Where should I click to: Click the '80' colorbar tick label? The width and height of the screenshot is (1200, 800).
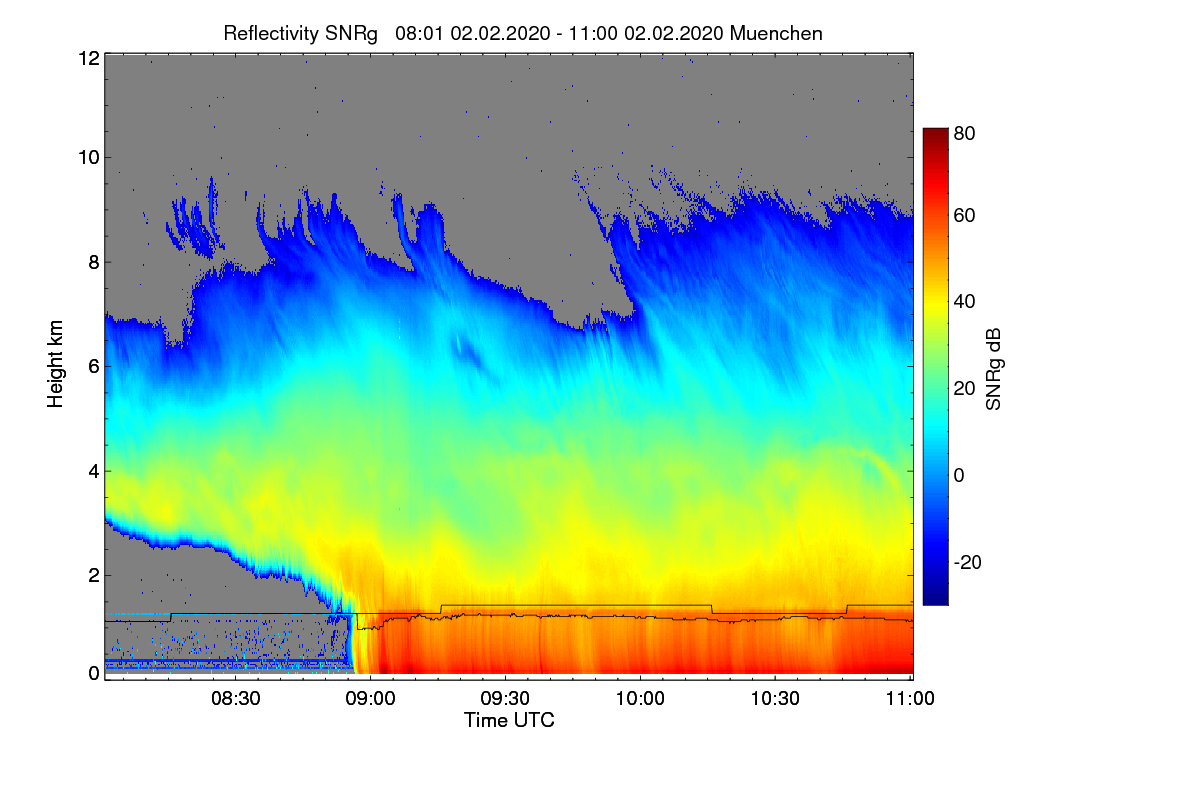[965, 132]
